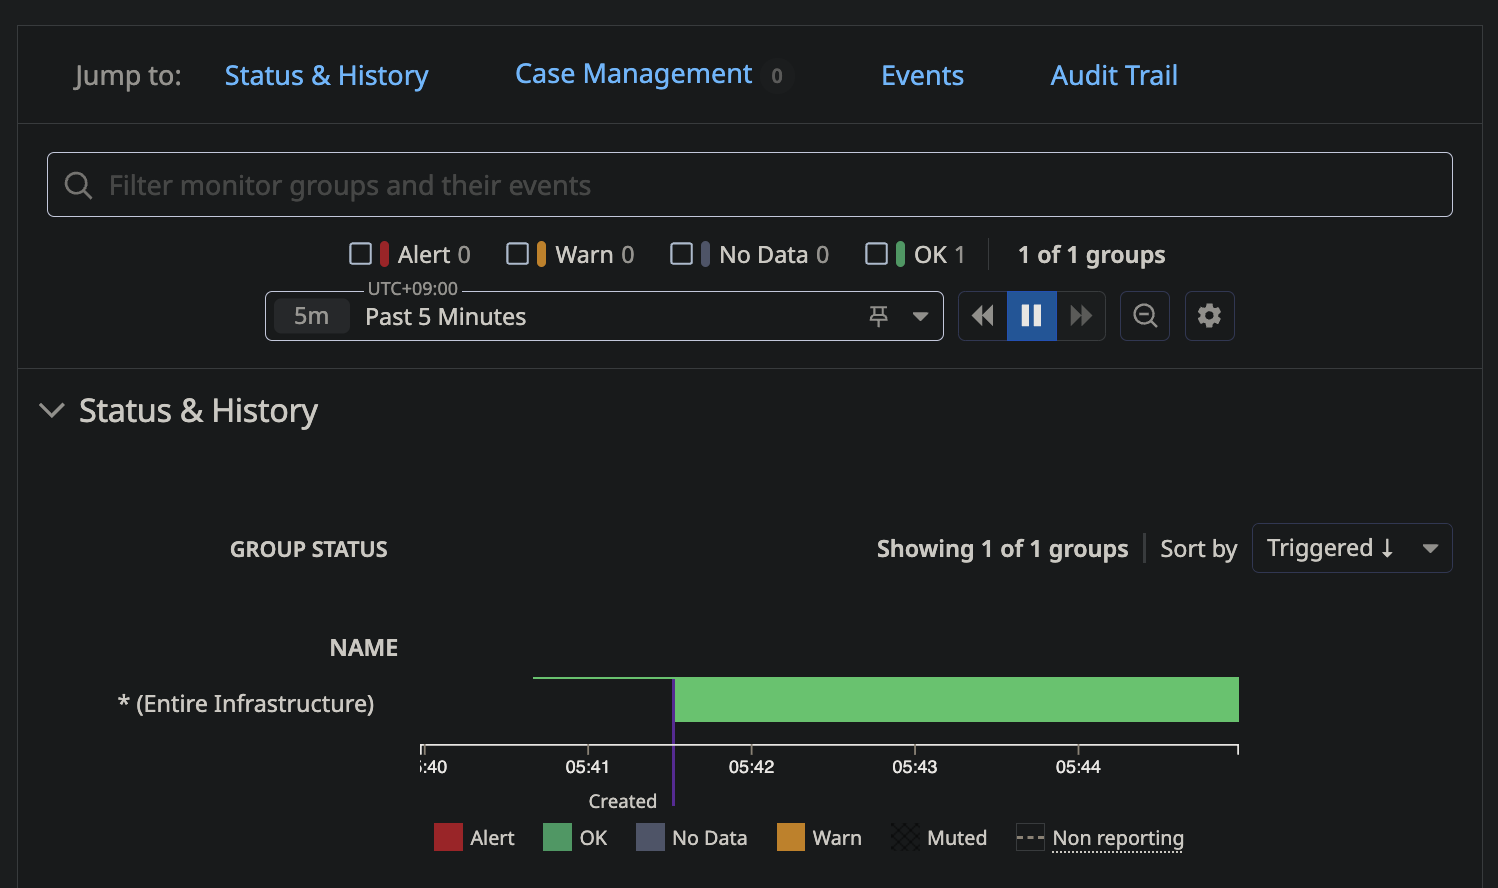Enable the Alert status filter checkbox

(x=362, y=254)
